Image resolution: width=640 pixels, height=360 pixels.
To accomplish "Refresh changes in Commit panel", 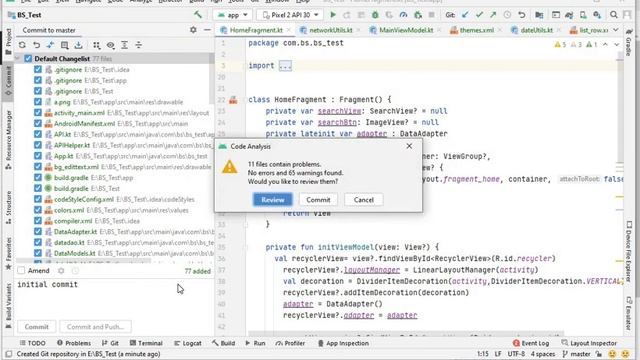I will 22,45.
